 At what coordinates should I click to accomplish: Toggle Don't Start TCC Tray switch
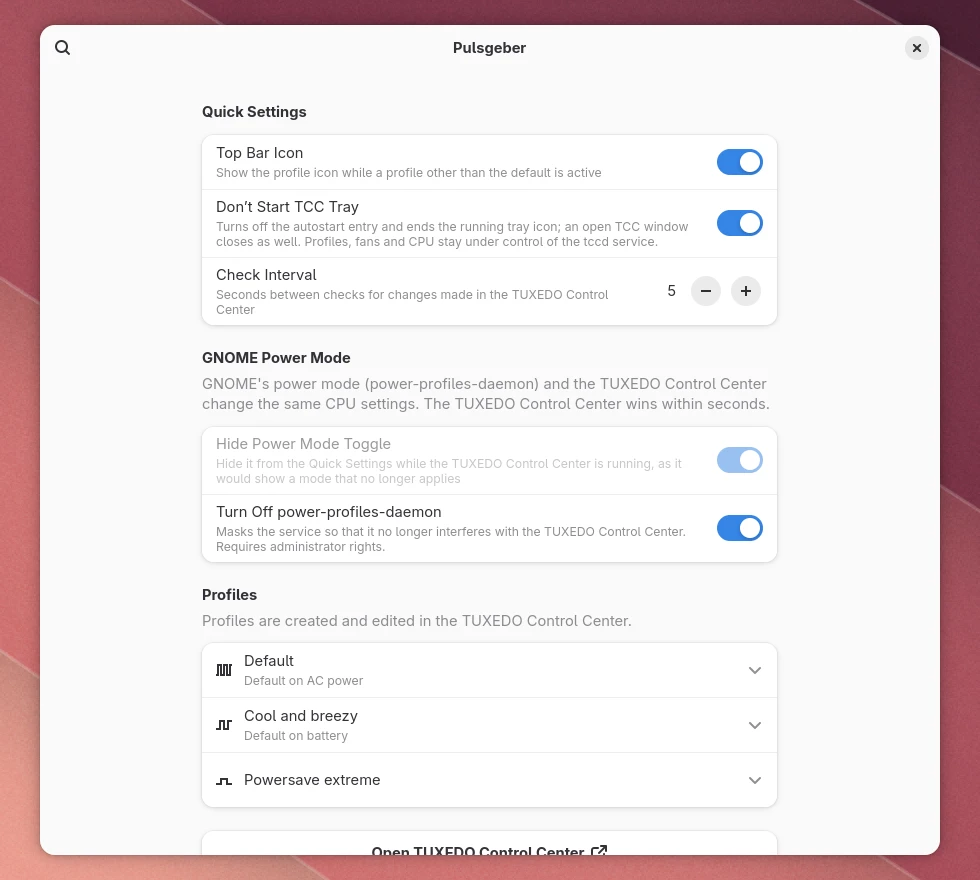pos(739,223)
